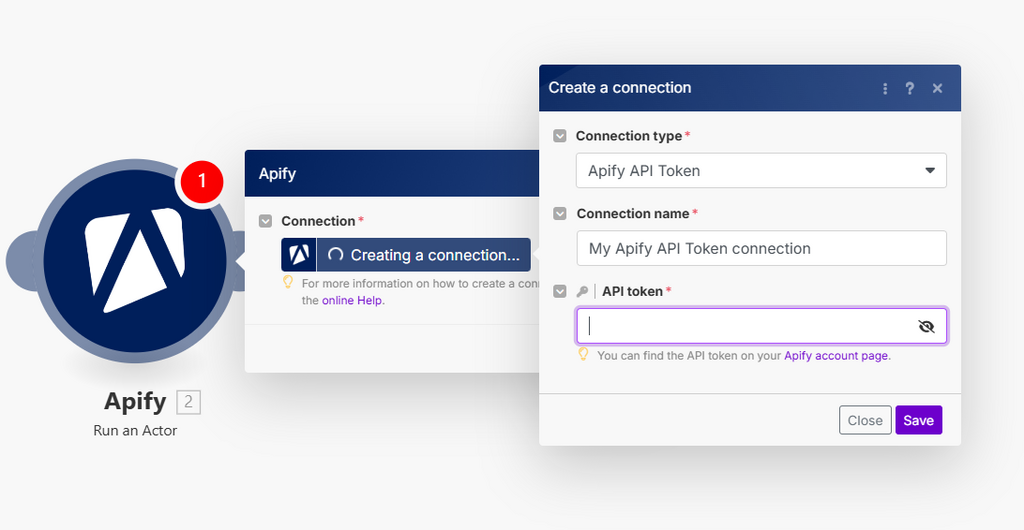Click the left connector bump on Apify module
This screenshot has width=1024, height=530.
click(x=20, y=260)
